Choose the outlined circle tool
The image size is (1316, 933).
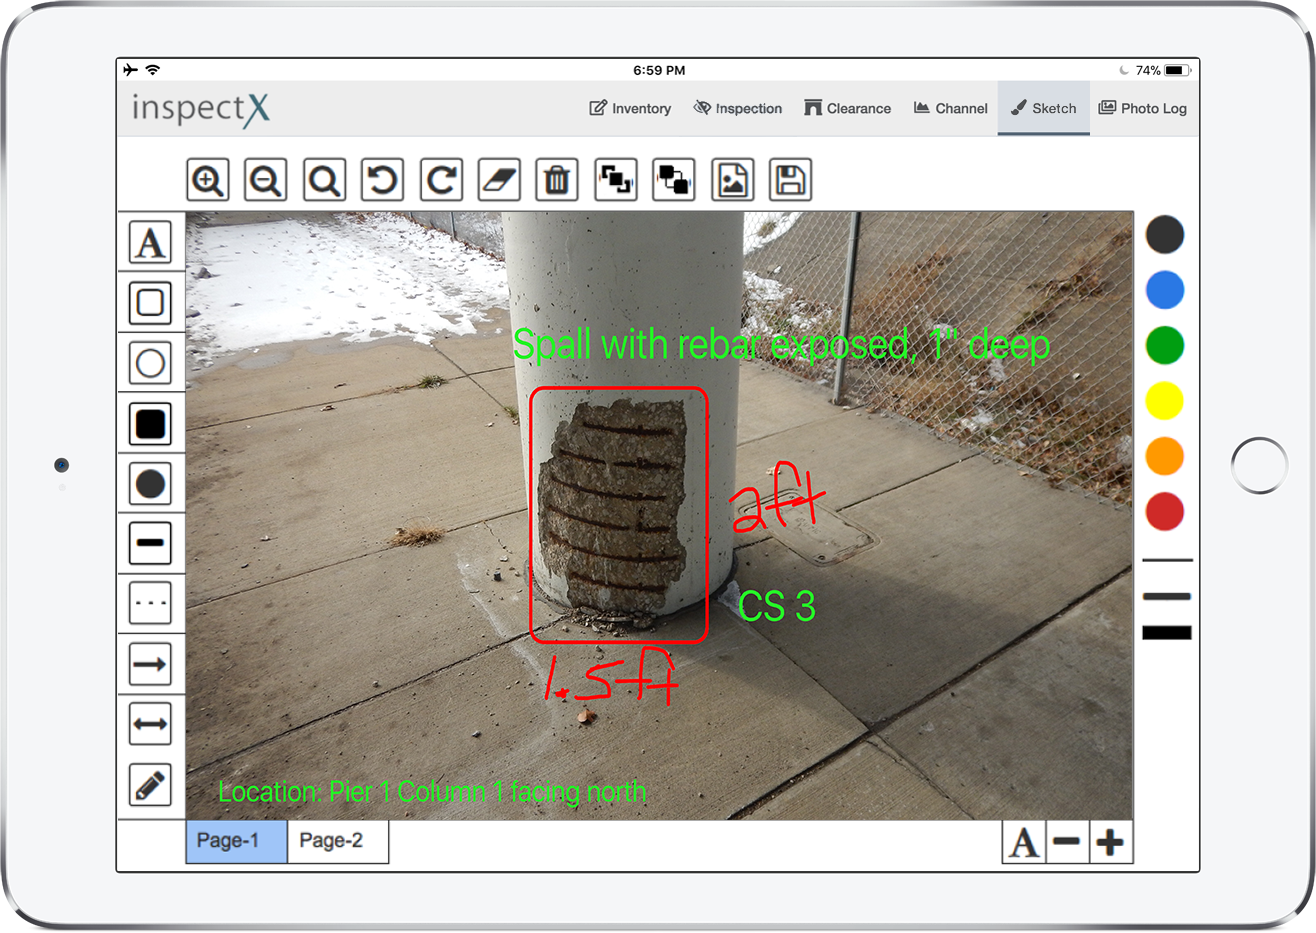click(x=150, y=362)
